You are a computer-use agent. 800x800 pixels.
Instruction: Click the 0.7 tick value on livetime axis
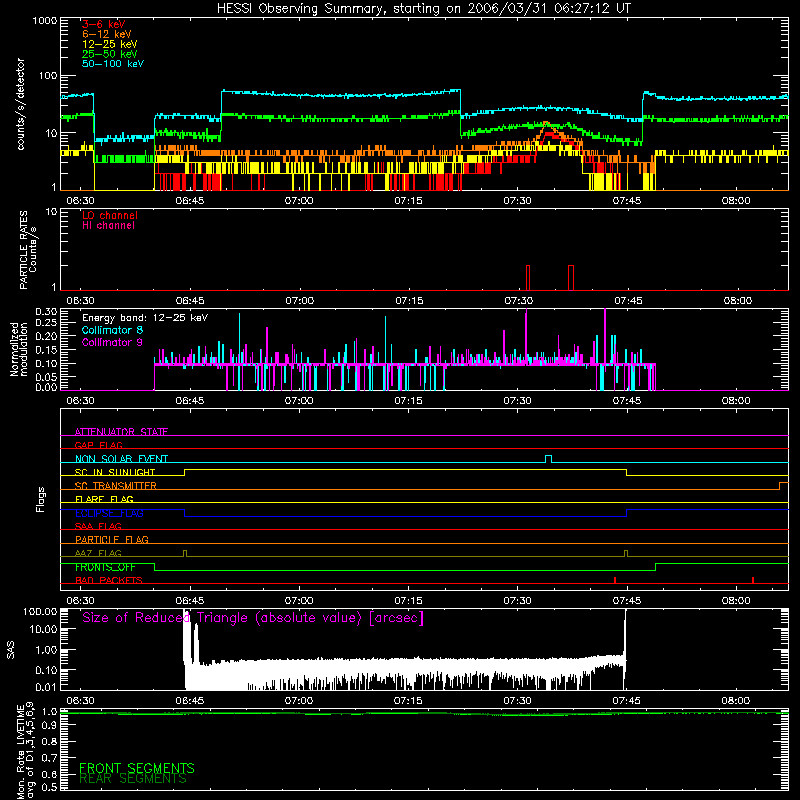pos(49,758)
